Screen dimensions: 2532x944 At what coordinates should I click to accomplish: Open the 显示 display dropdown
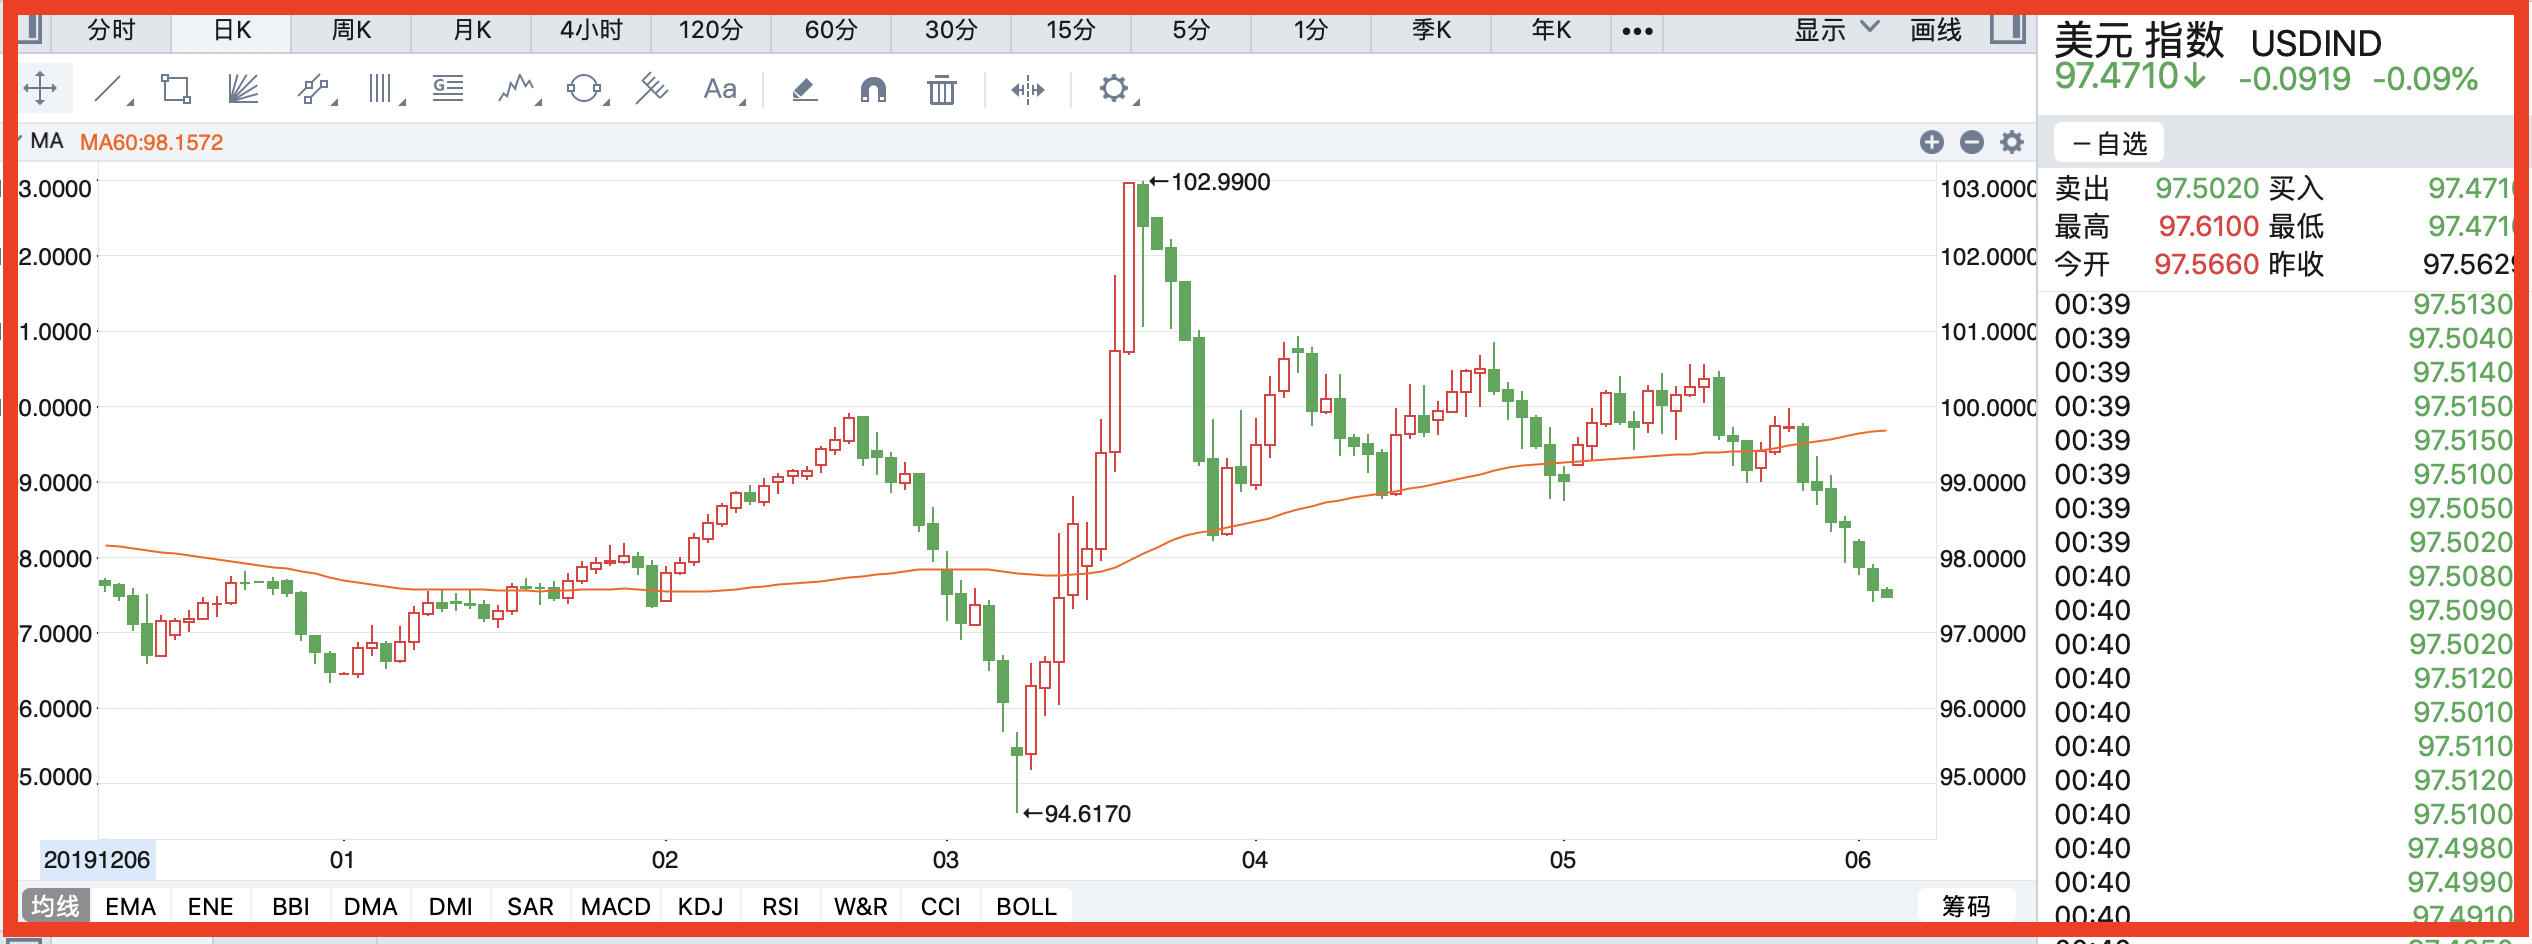pyautogui.click(x=1836, y=30)
